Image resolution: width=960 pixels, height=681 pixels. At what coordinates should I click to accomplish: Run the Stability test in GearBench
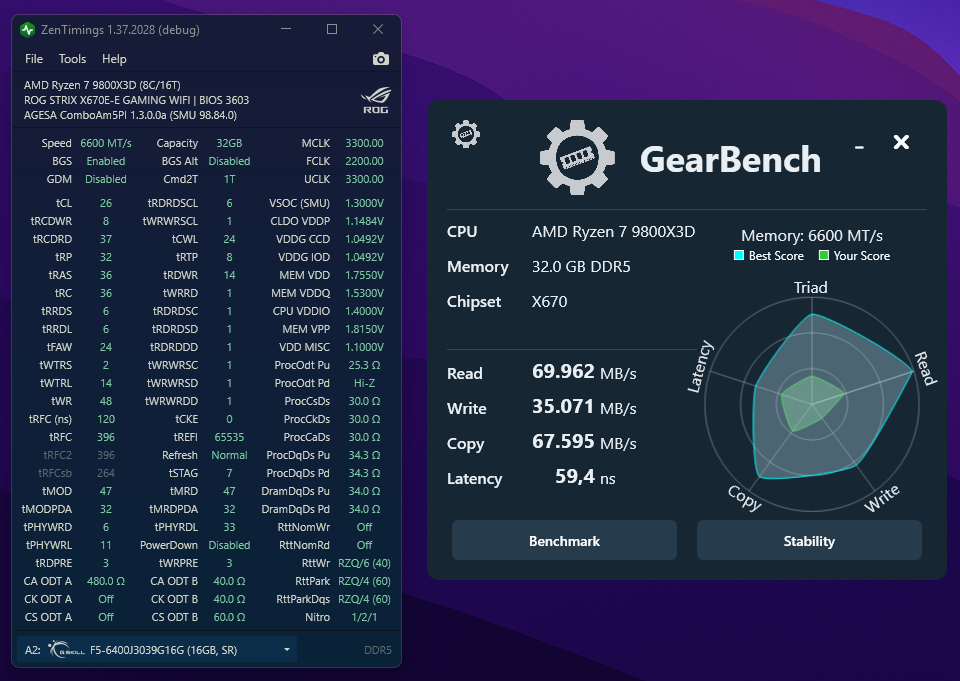click(809, 541)
